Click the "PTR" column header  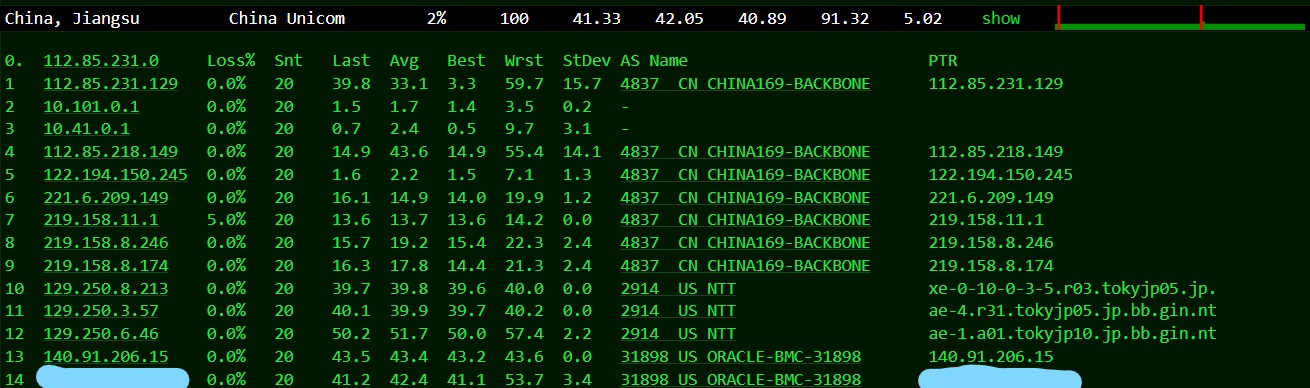pyautogui.click(x=942, y=61)
